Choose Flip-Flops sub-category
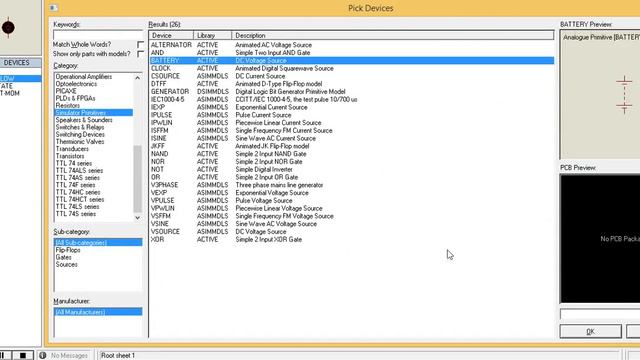 click(x=98, y=250)
